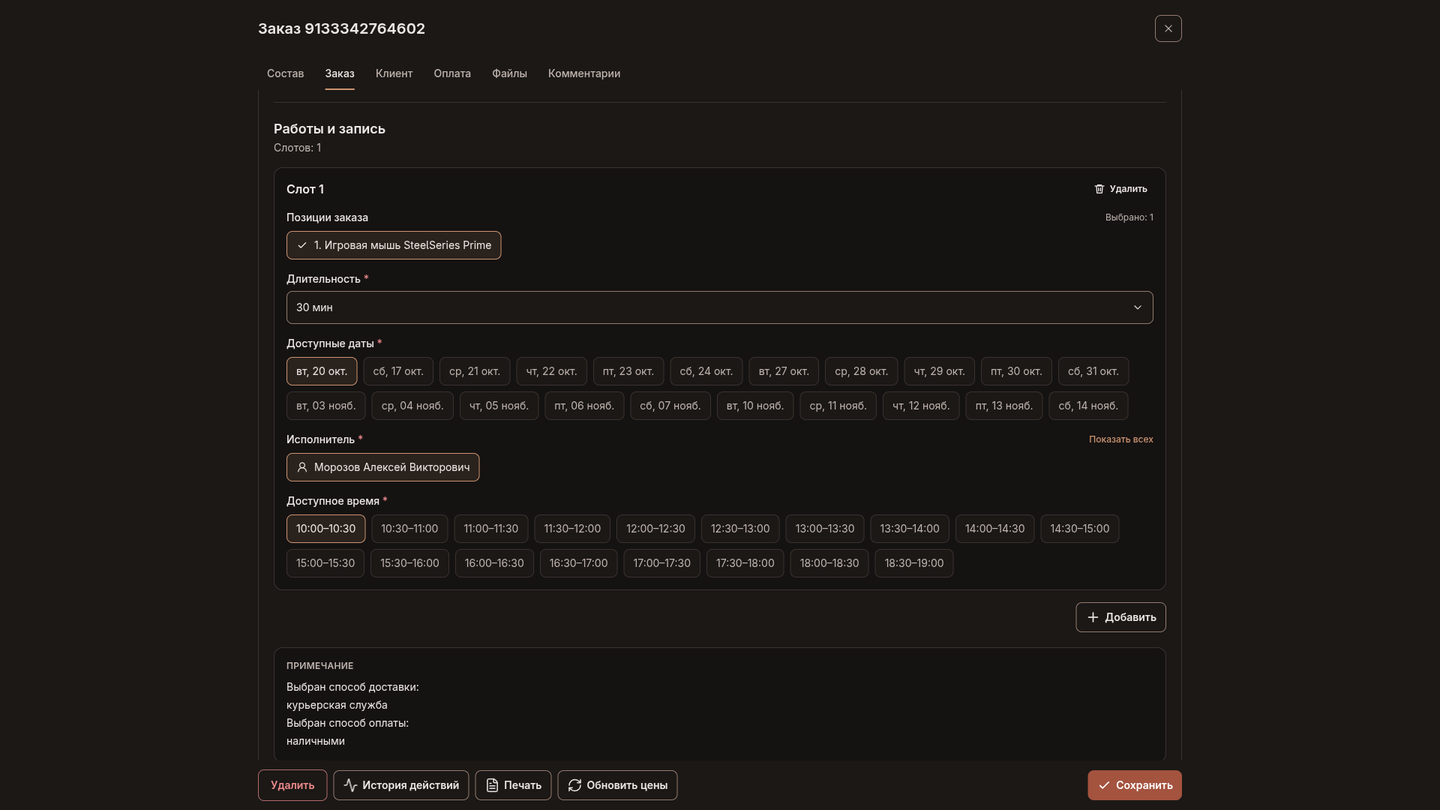Click the document icon on Печать
This screenshot has width=1440, height=810.
pyautogui.click(x=492, y=785)
